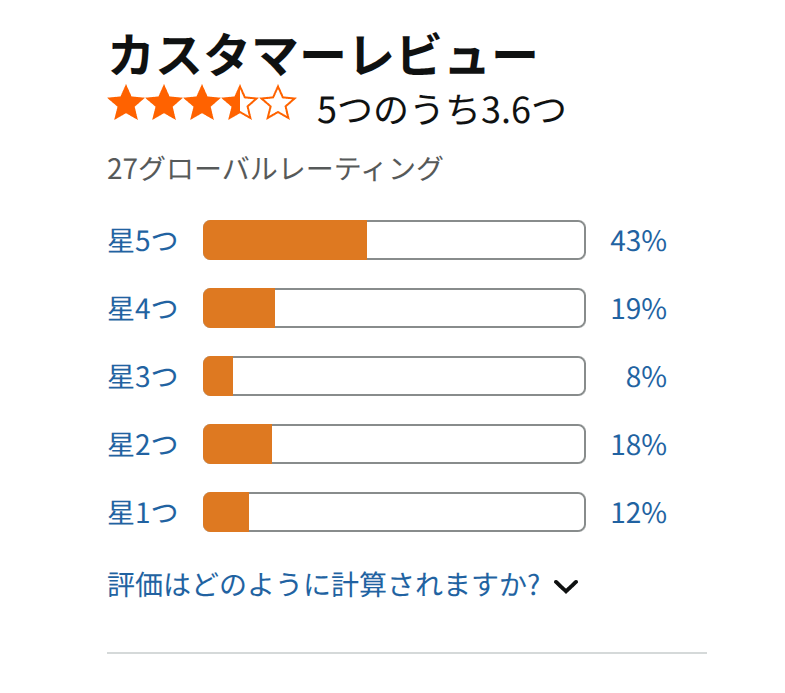Expand the chevron next to 評価はどのように計算されますか?
The width and height of the screenshot is (785, 693).
pyautogui.click(x=566, y=586)
